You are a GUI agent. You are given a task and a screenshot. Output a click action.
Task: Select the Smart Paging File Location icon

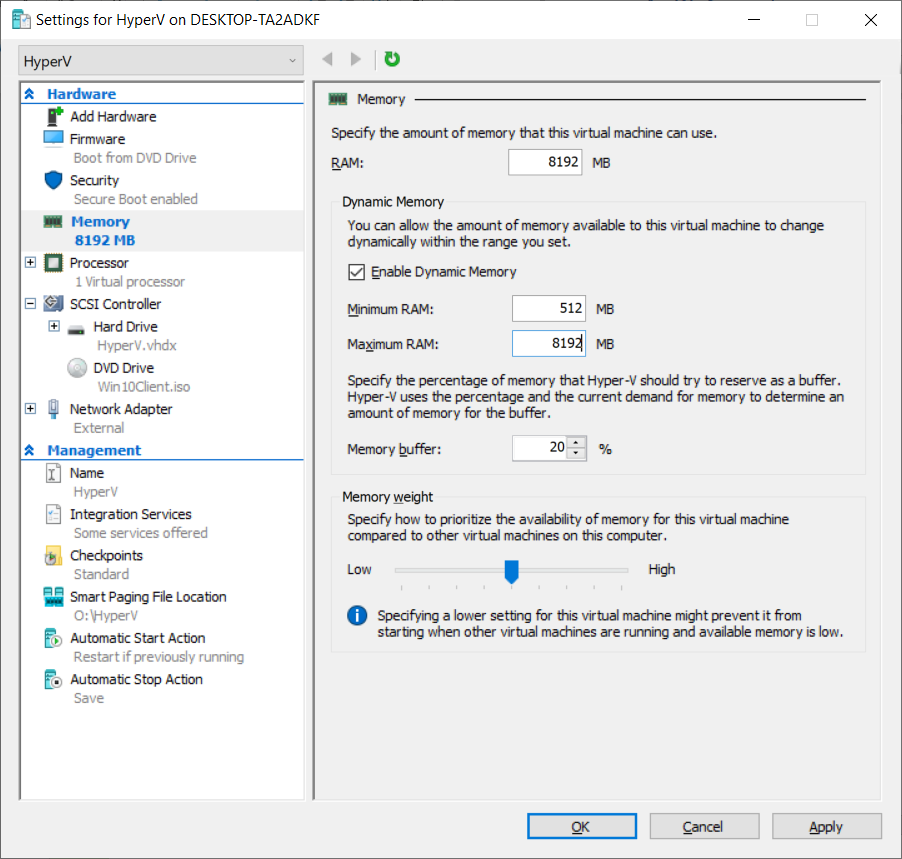click(54, 597)
